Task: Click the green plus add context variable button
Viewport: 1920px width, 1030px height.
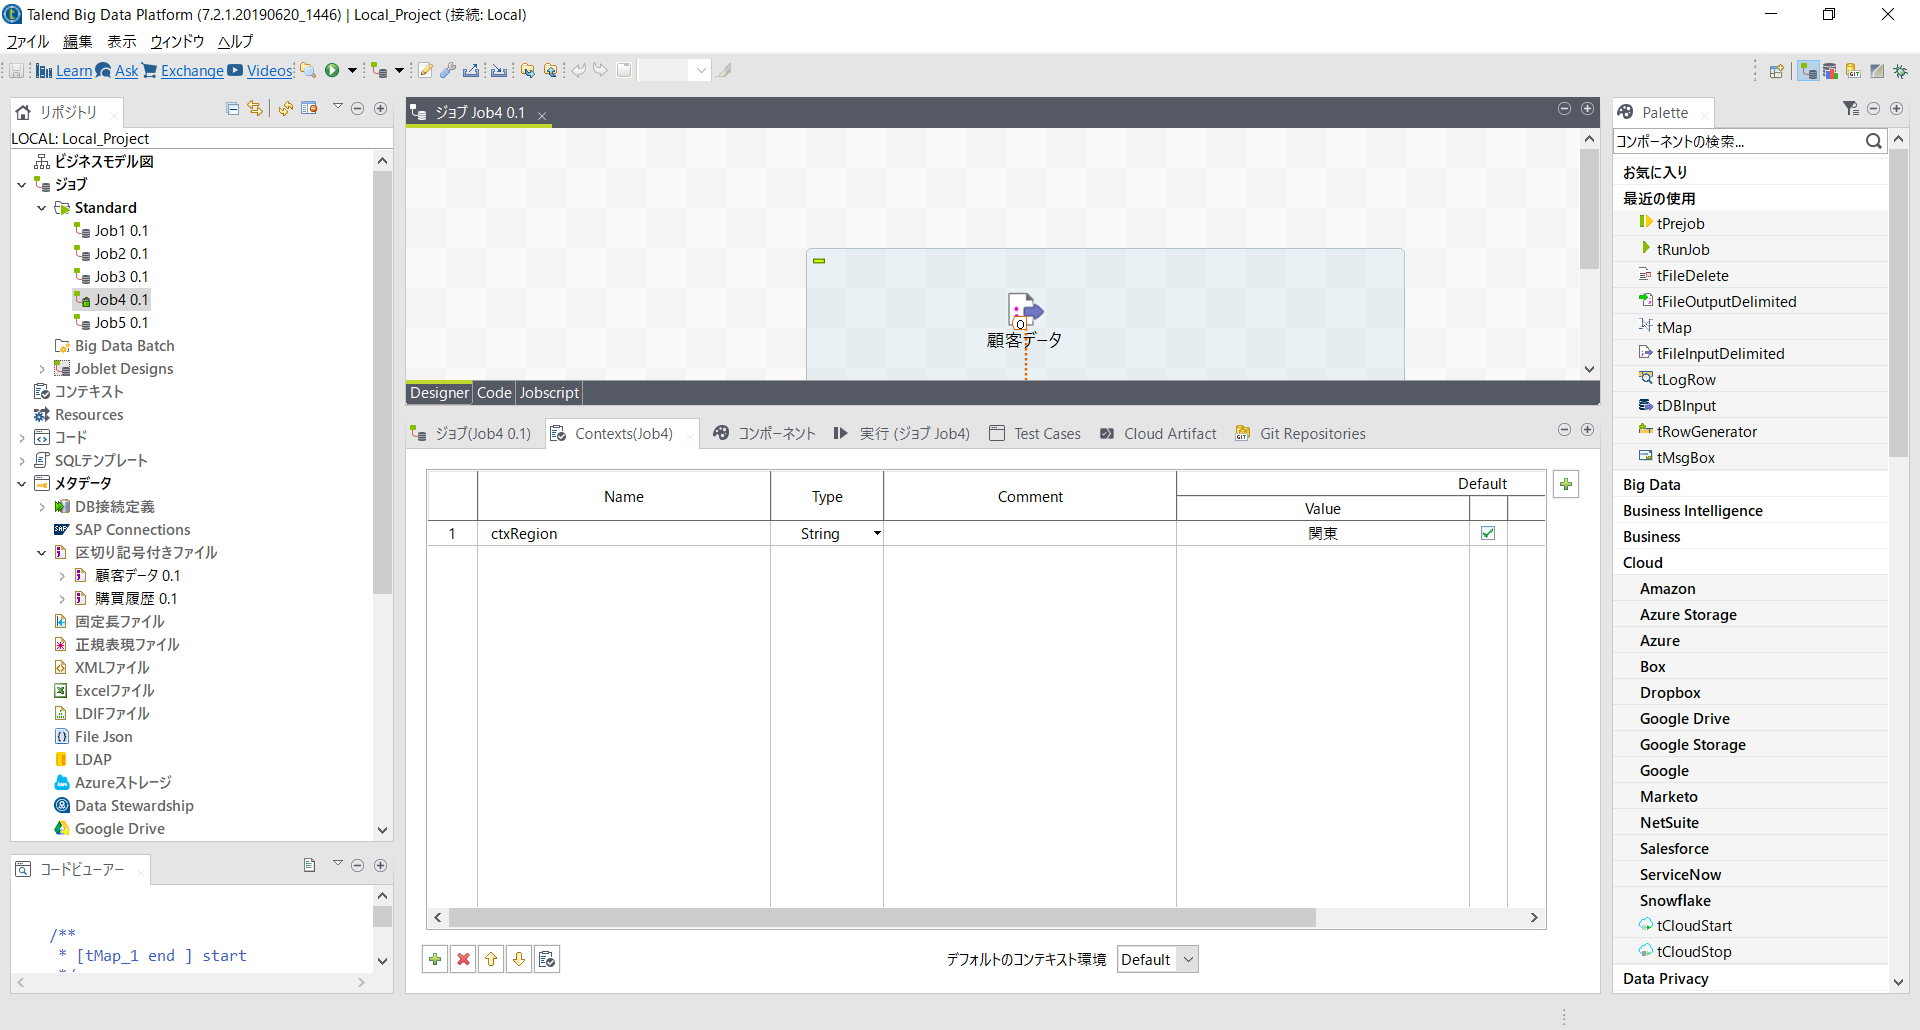Action: pyautogui.click(x=435, y=959)
